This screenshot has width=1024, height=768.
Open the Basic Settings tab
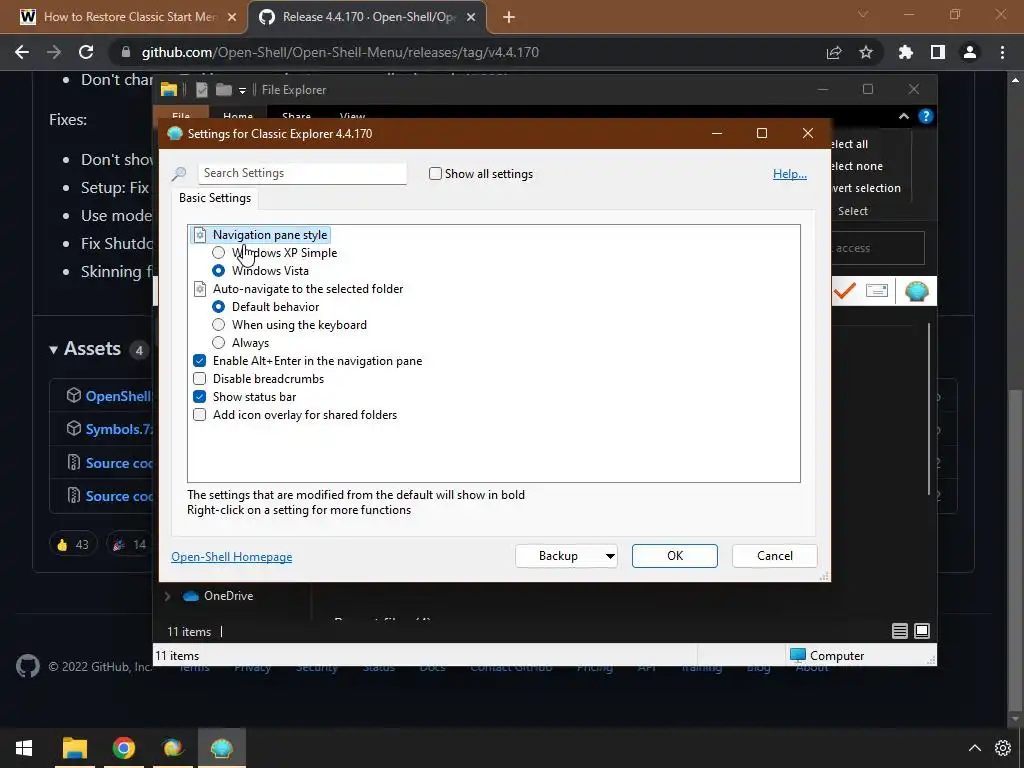point(215,198)
